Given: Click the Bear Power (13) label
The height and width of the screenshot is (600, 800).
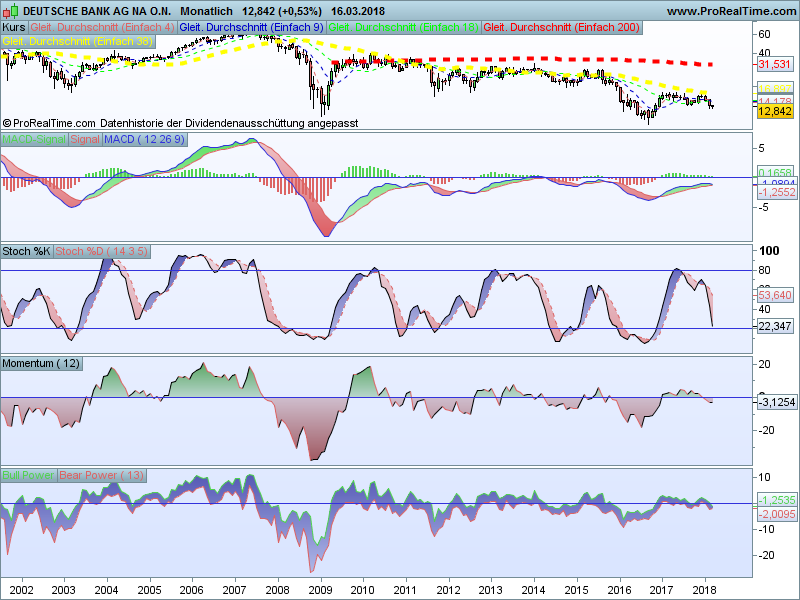Looking at the screenshot, I should point(102,475).
